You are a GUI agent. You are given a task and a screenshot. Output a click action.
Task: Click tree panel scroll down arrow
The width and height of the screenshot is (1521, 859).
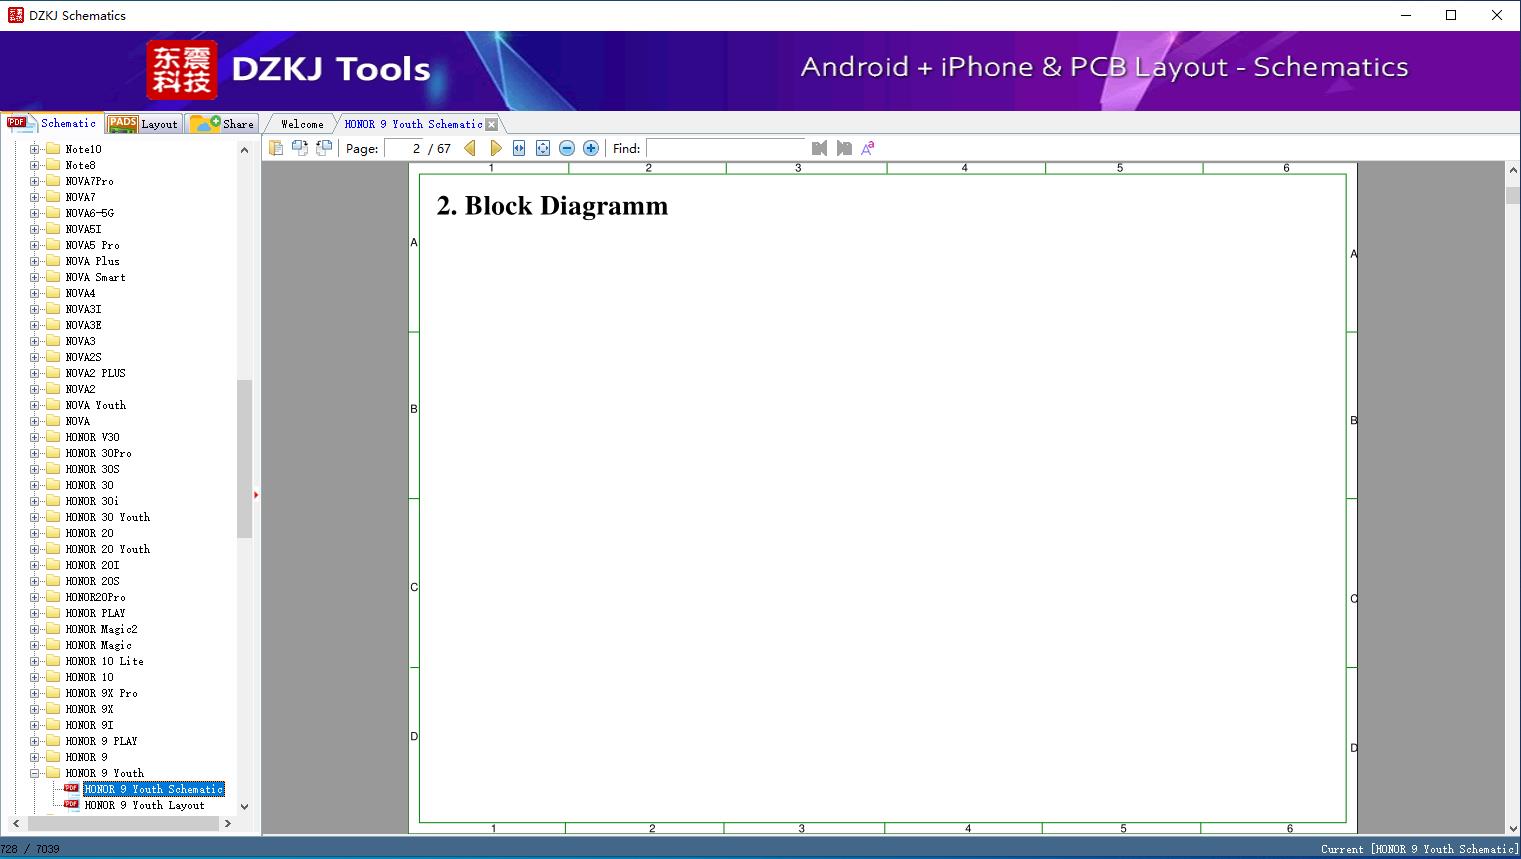[x=244, y=806]
